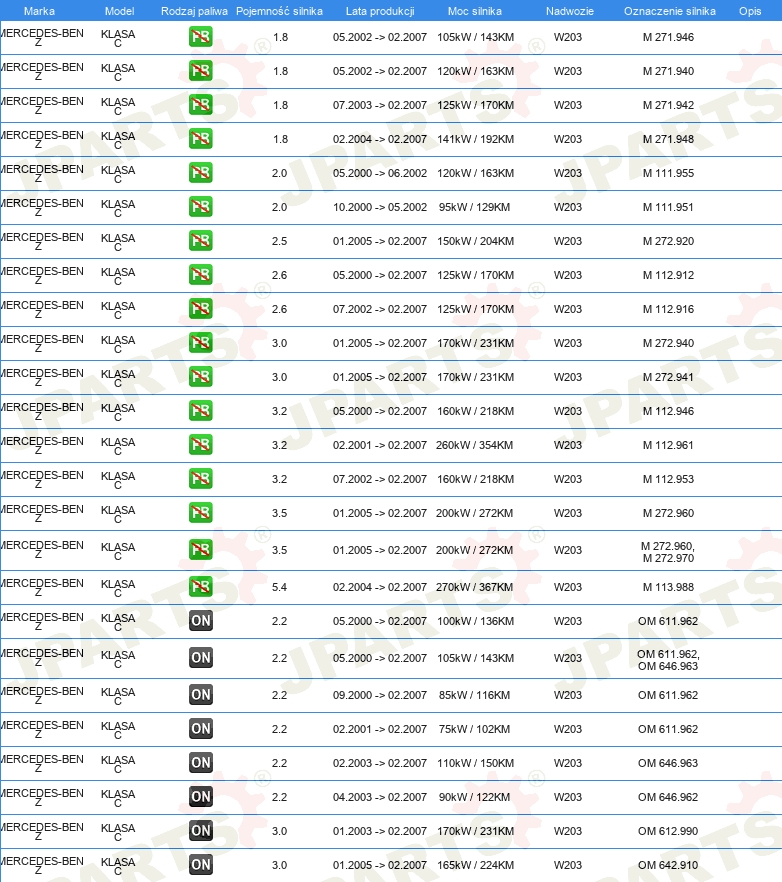Click power value 141kW / 192KM
Screen dimensions: 782x882
475,139
